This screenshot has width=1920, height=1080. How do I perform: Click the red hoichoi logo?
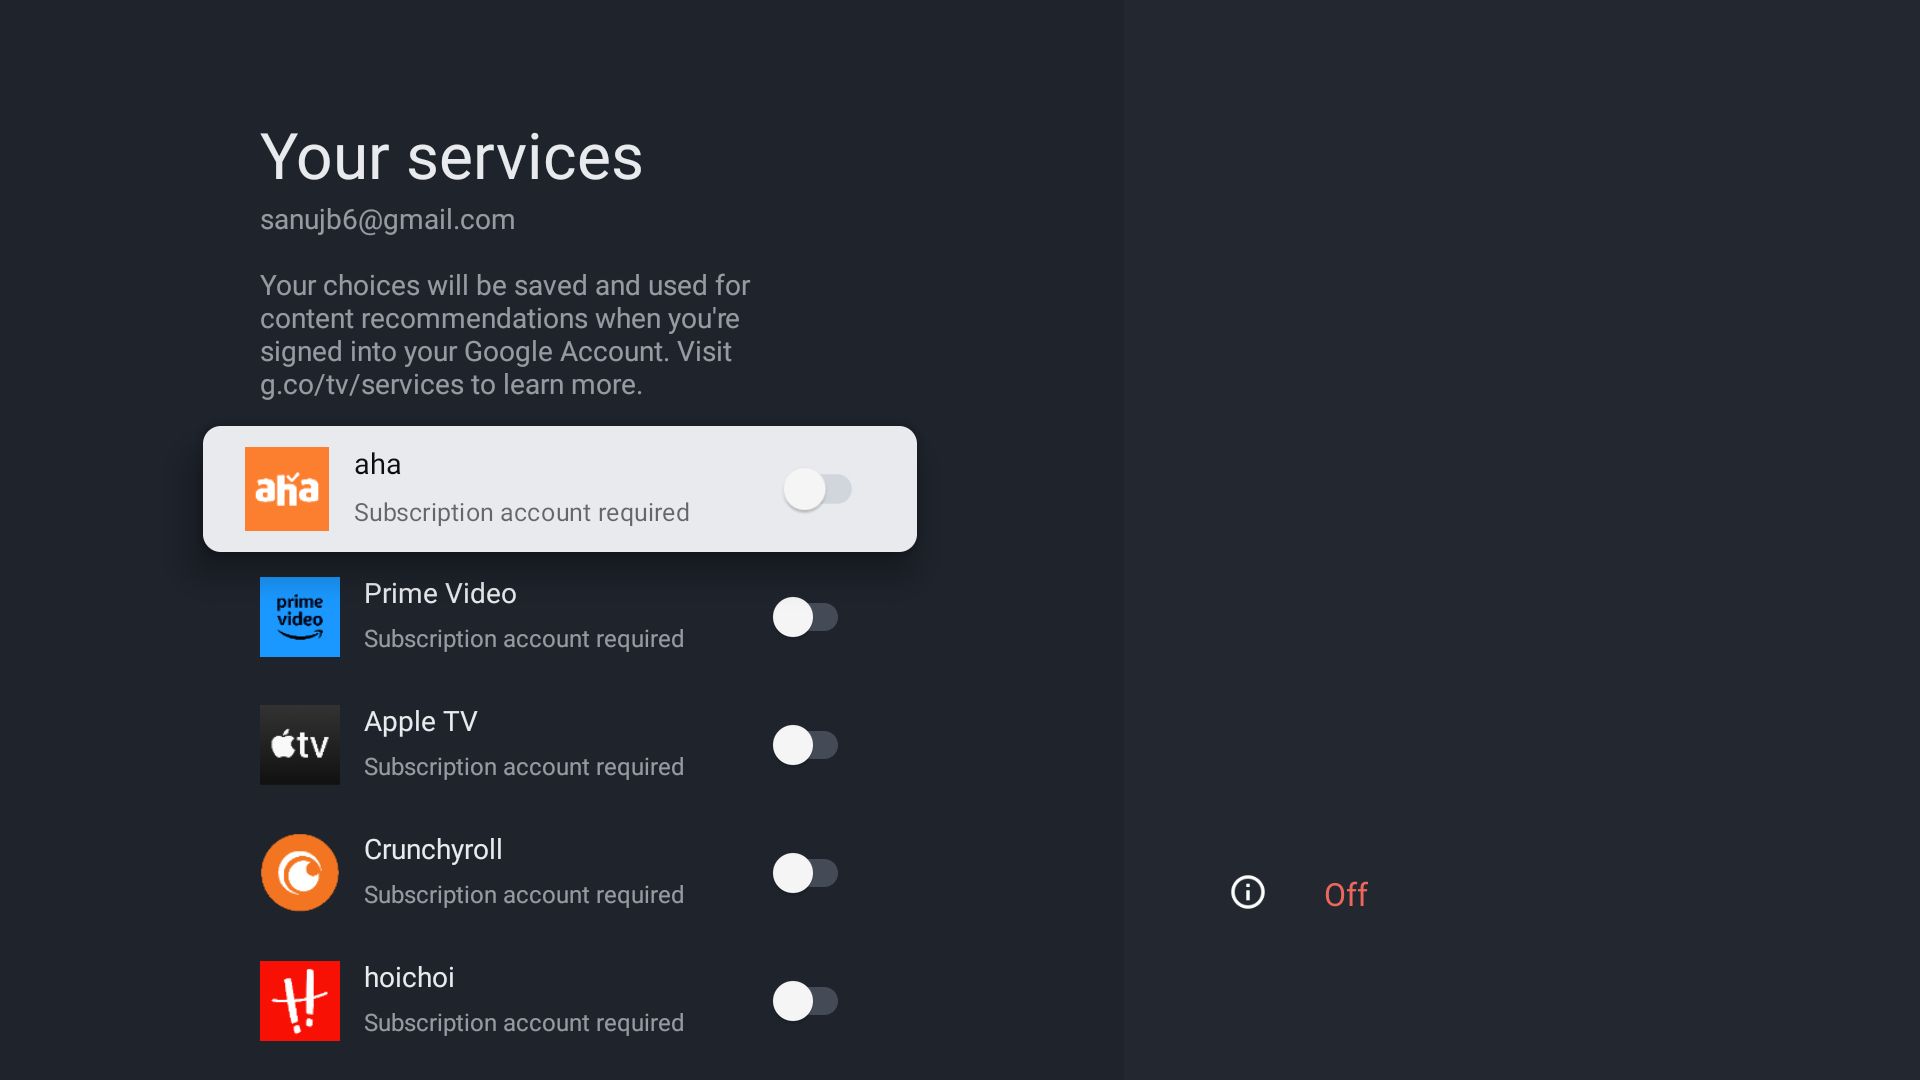pyautogui.click(x=300, y=1001)
